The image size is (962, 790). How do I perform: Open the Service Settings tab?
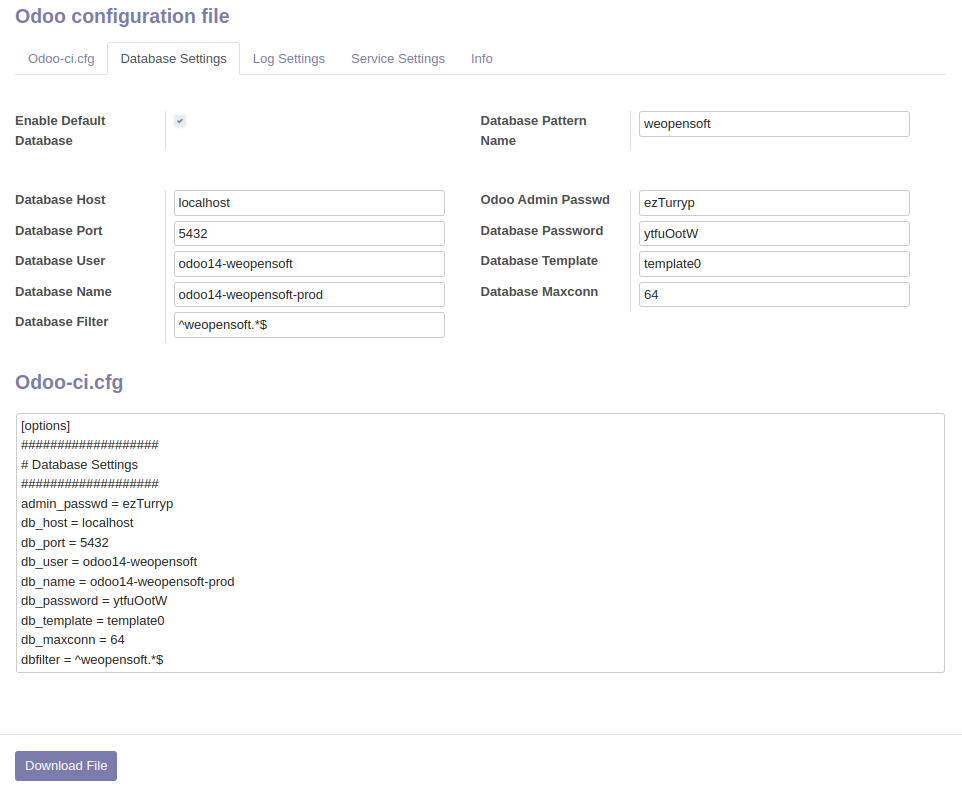click(398, 59)
